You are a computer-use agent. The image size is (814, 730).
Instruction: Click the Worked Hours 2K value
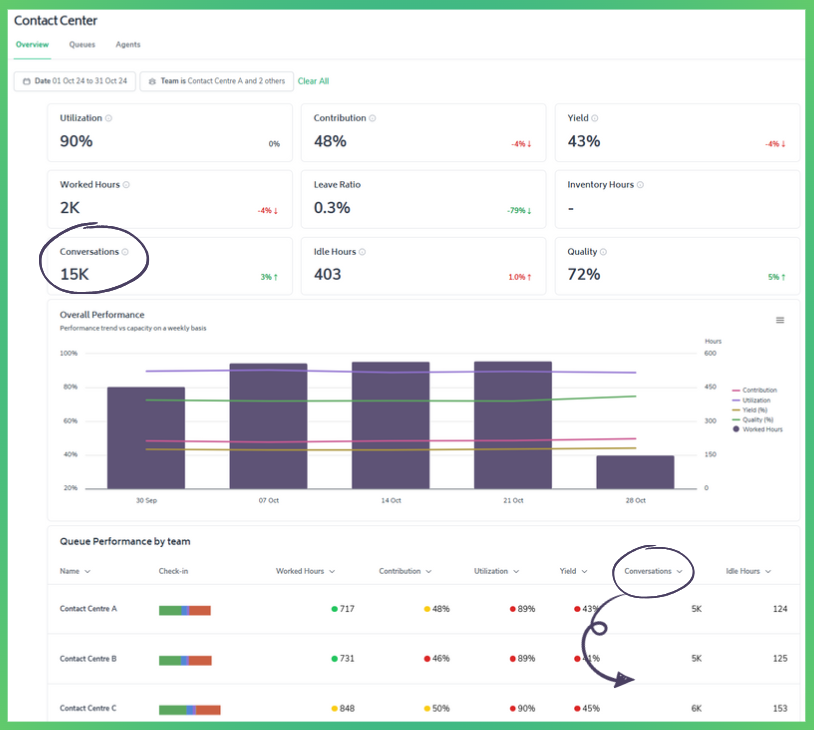70,208
